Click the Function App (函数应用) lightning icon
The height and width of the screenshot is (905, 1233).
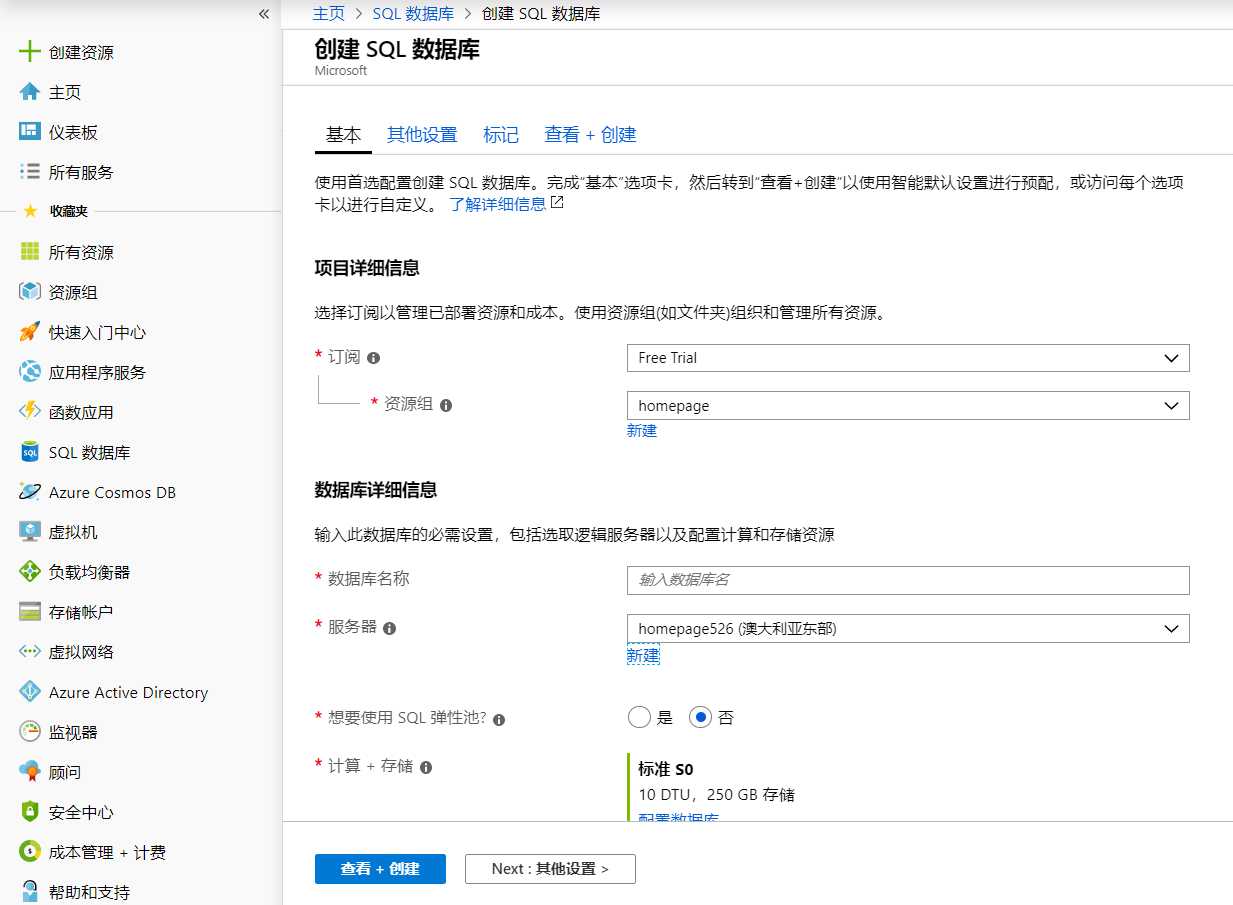click(30, 412)
